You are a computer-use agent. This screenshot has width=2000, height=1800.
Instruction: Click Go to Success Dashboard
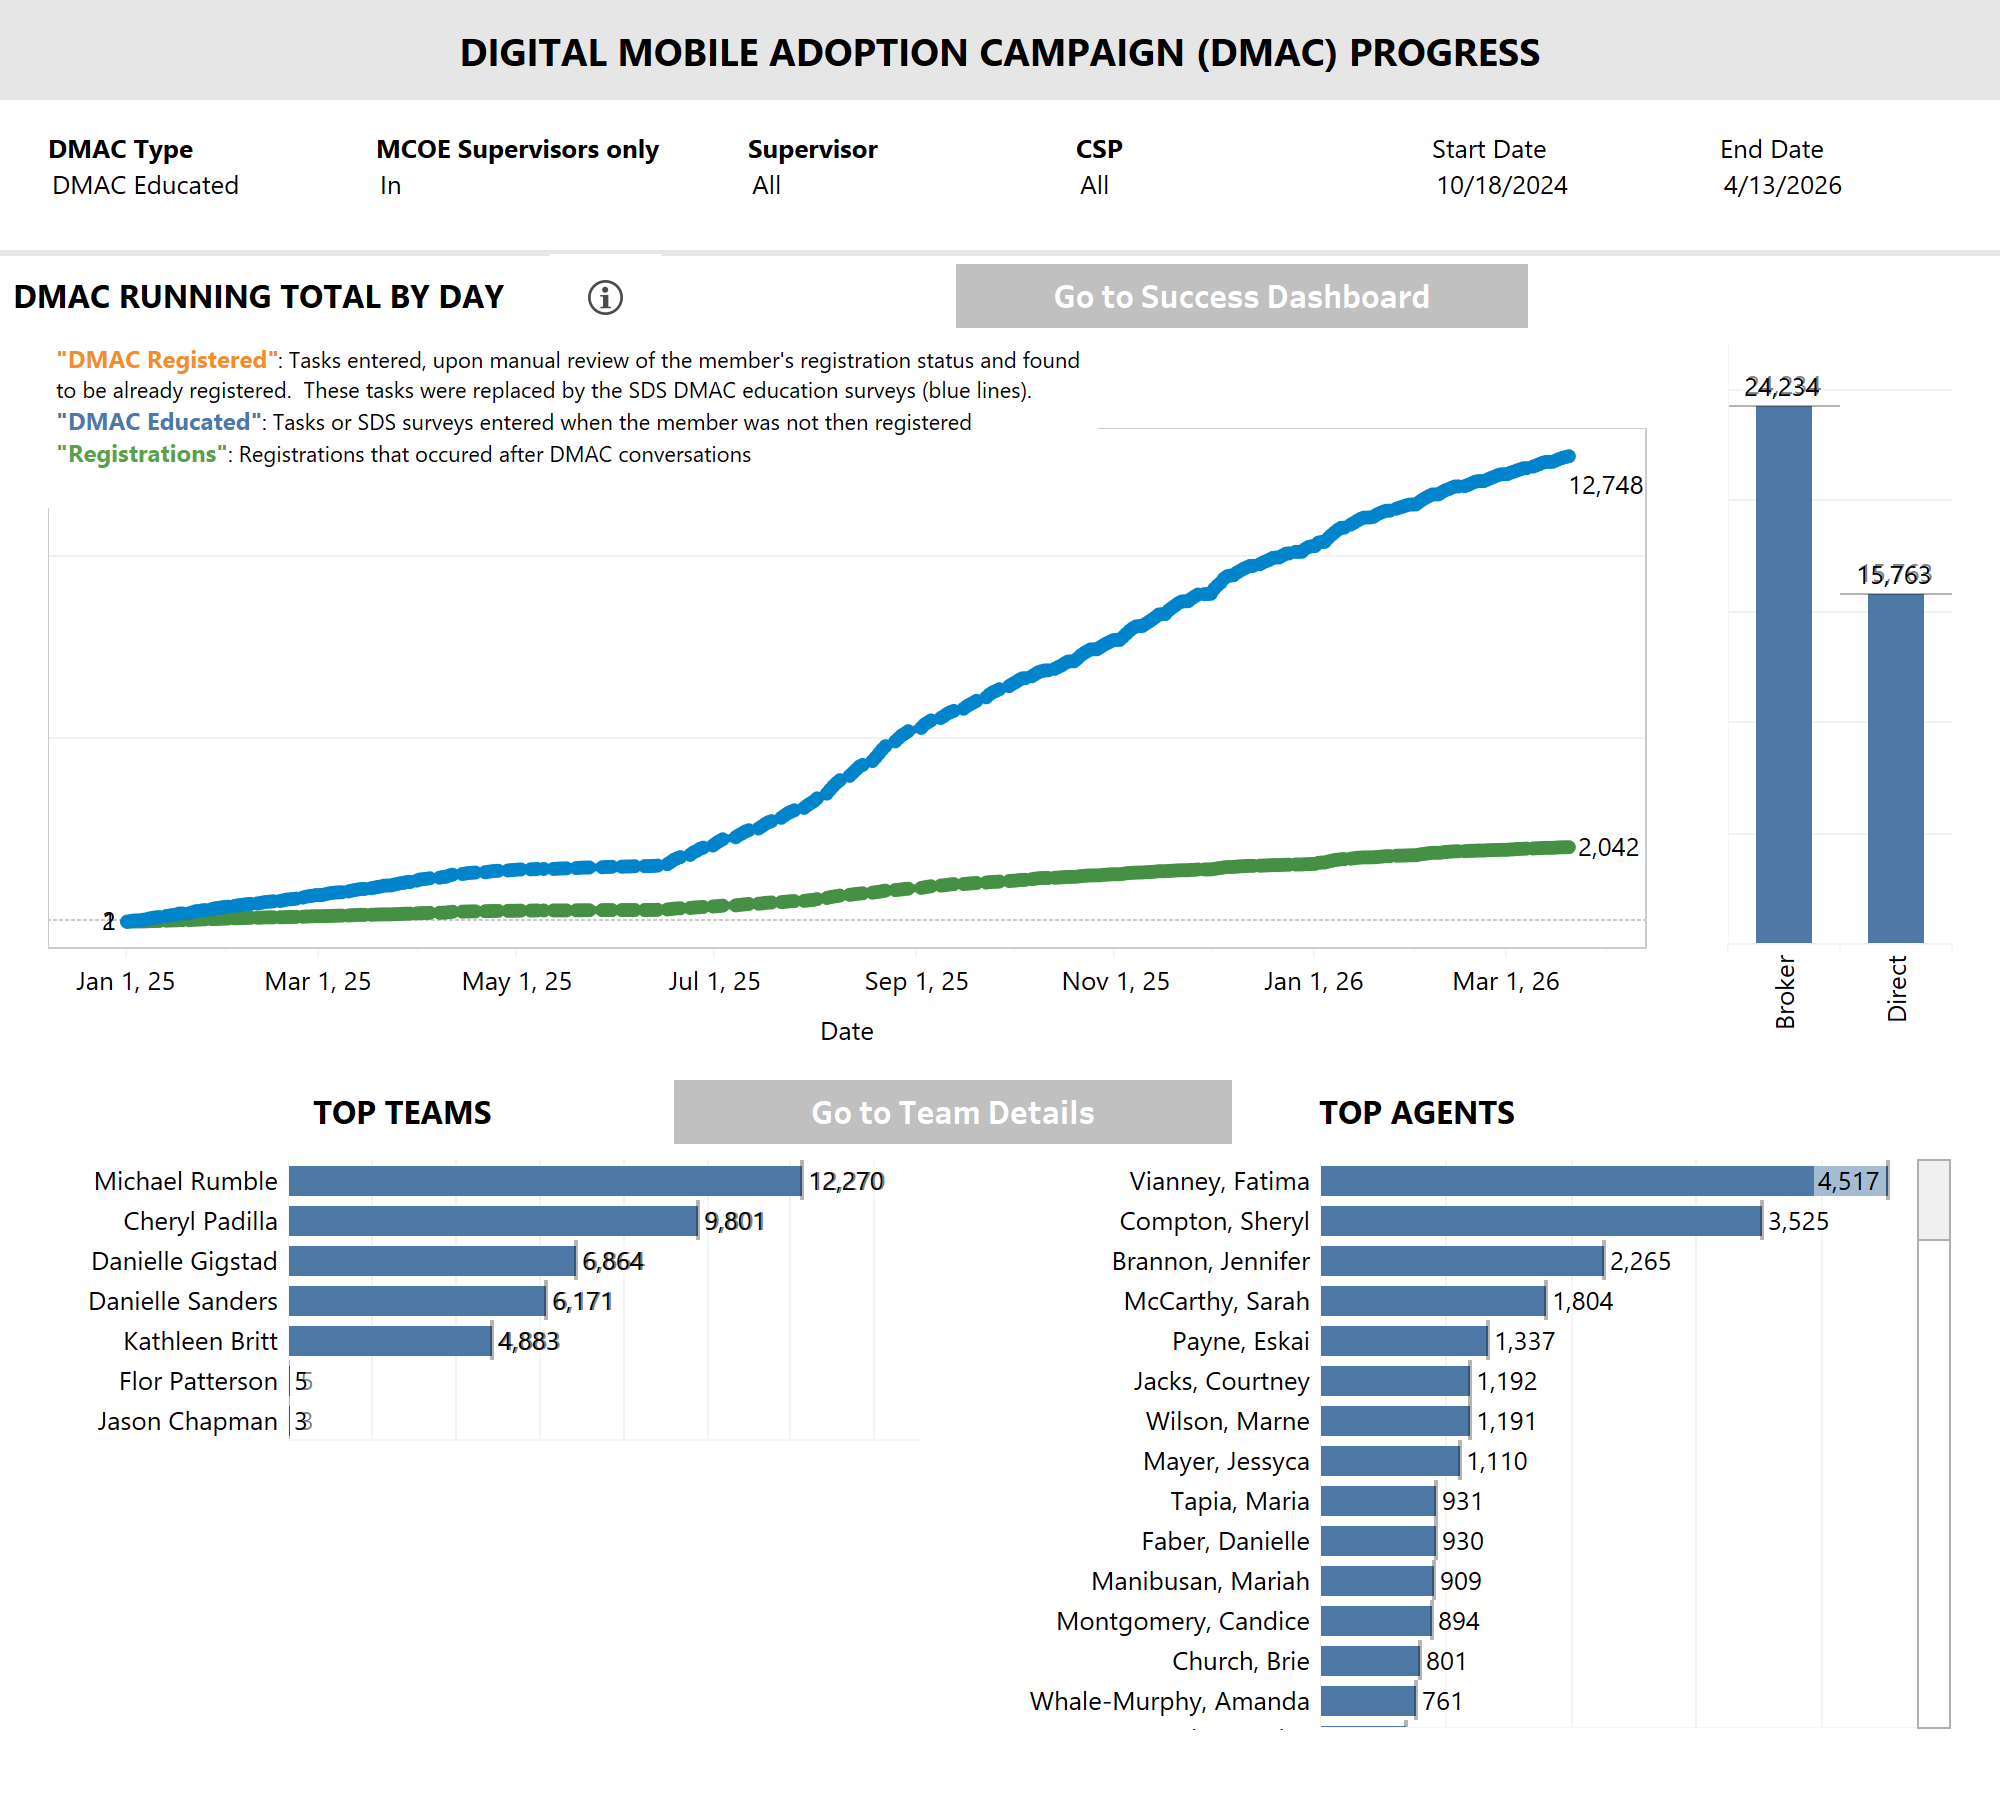click(1242, 296)
